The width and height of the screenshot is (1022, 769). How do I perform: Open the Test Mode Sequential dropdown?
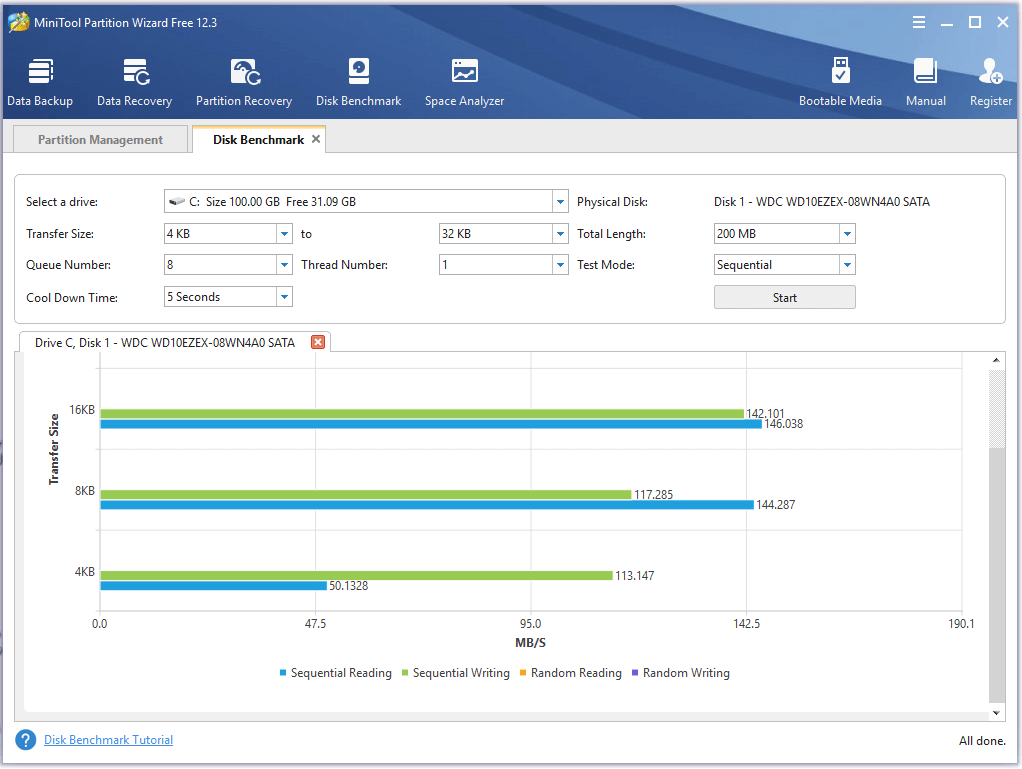(847, 265)
